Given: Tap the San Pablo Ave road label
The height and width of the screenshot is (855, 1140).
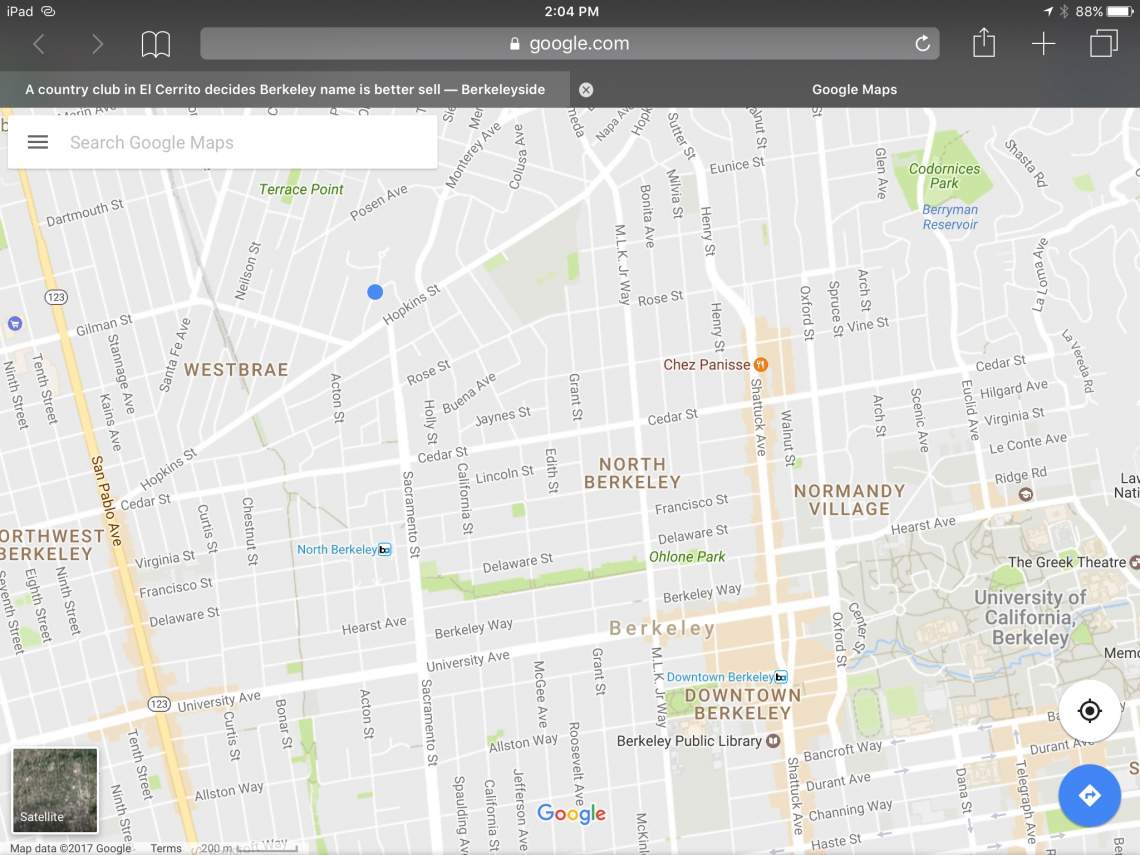Looking at the screenshot, I should [105, 500].
